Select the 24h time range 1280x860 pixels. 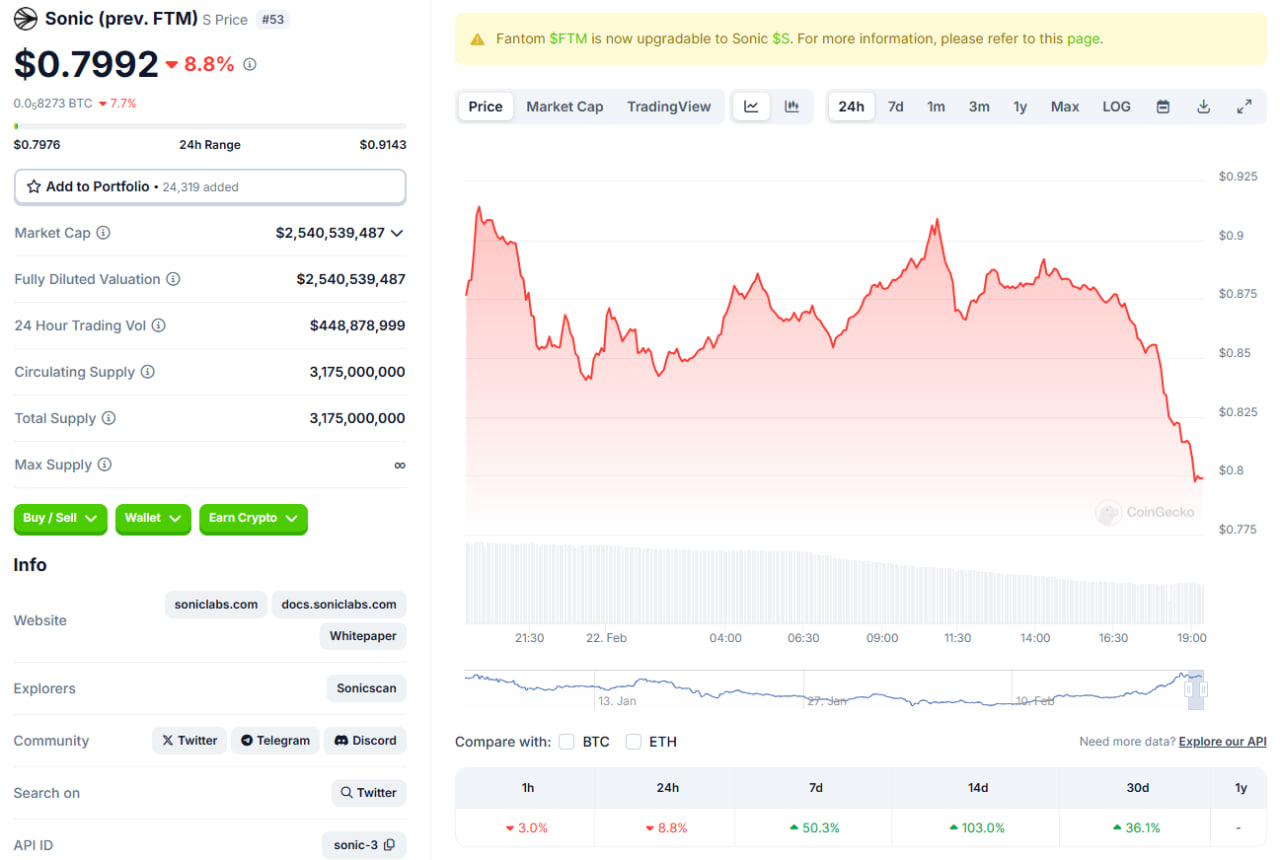pos(852,107)
